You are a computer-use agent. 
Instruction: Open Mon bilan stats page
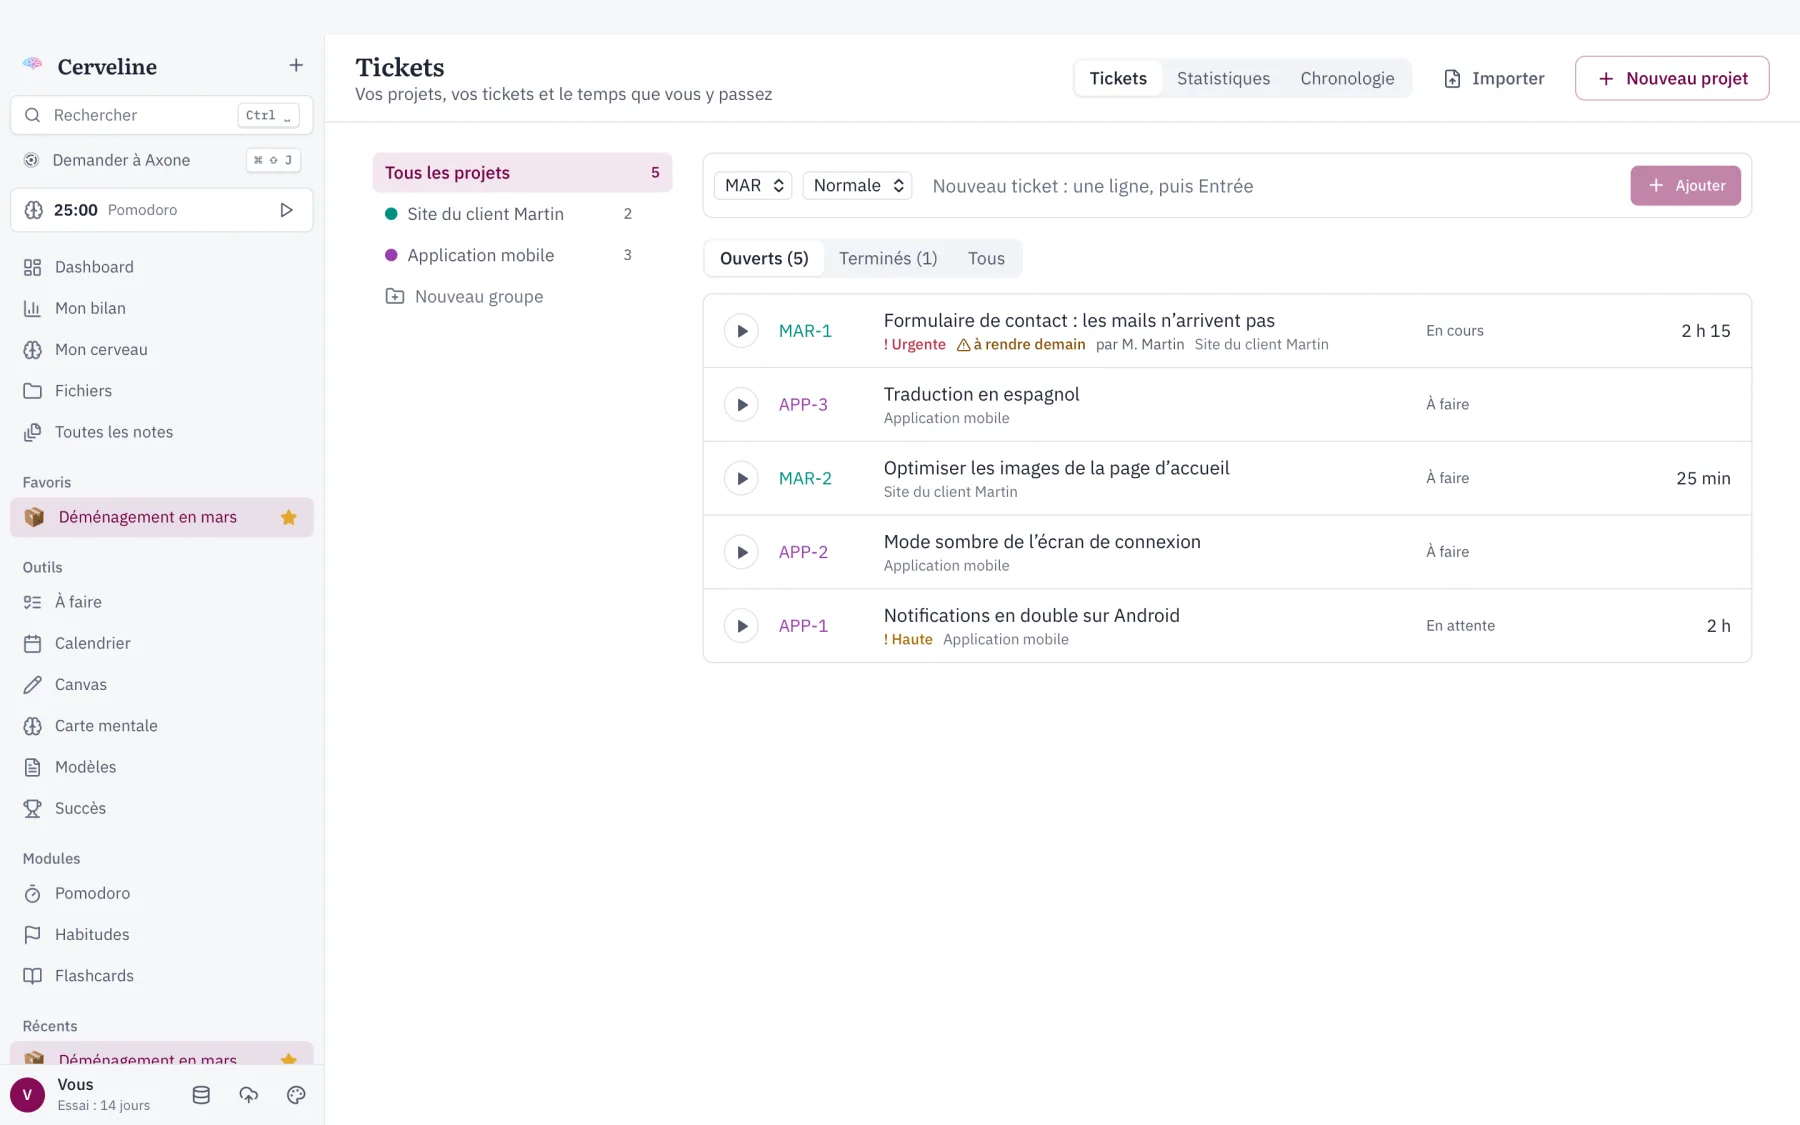click(x=162, y=308)
